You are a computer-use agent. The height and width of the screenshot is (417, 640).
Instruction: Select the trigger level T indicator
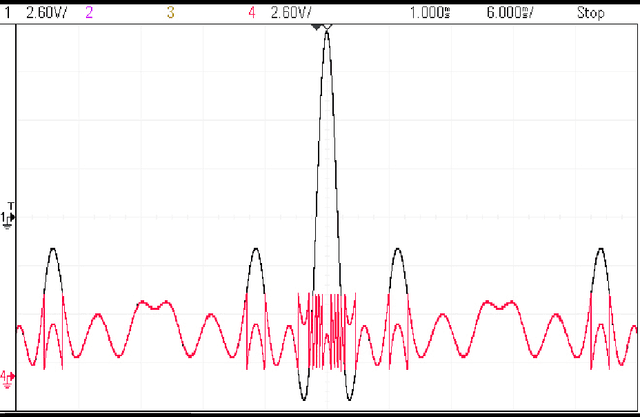click(7, 204)
